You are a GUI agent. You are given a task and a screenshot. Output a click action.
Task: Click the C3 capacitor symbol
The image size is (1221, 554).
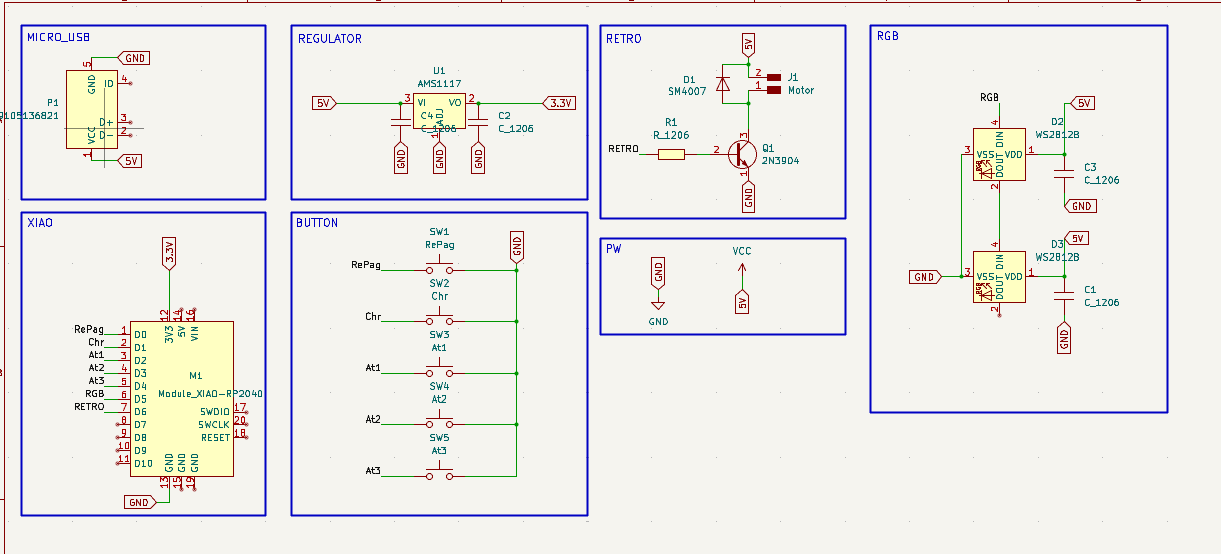pyautogui.click(x=1065, y=173)
